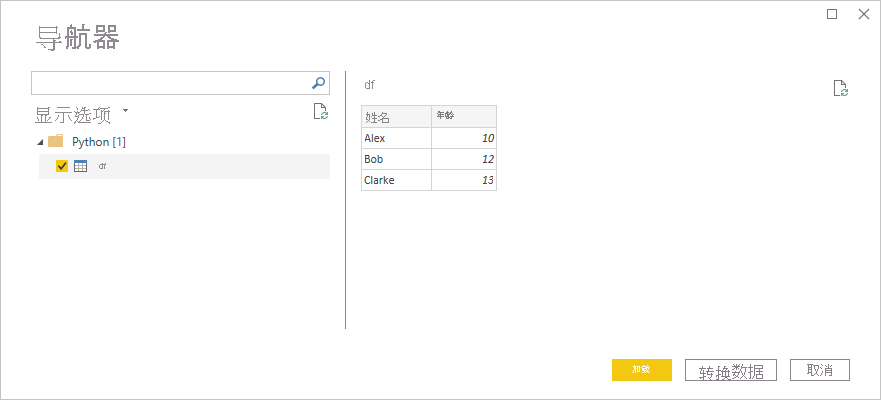This screenshot has width=881, height=400.
Task: Close the 导航器 dialog
Action: [x=863, y=14]
